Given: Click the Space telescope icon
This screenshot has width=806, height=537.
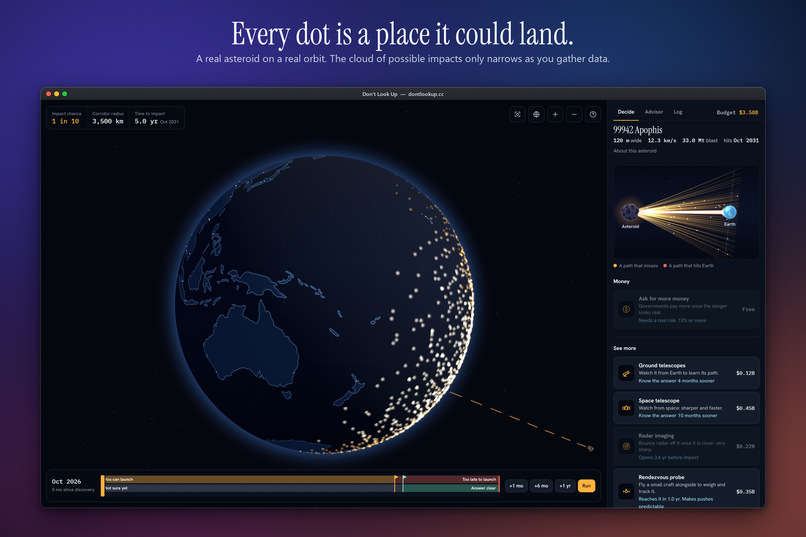Looking at the screenshot, I should pos(626,408).
